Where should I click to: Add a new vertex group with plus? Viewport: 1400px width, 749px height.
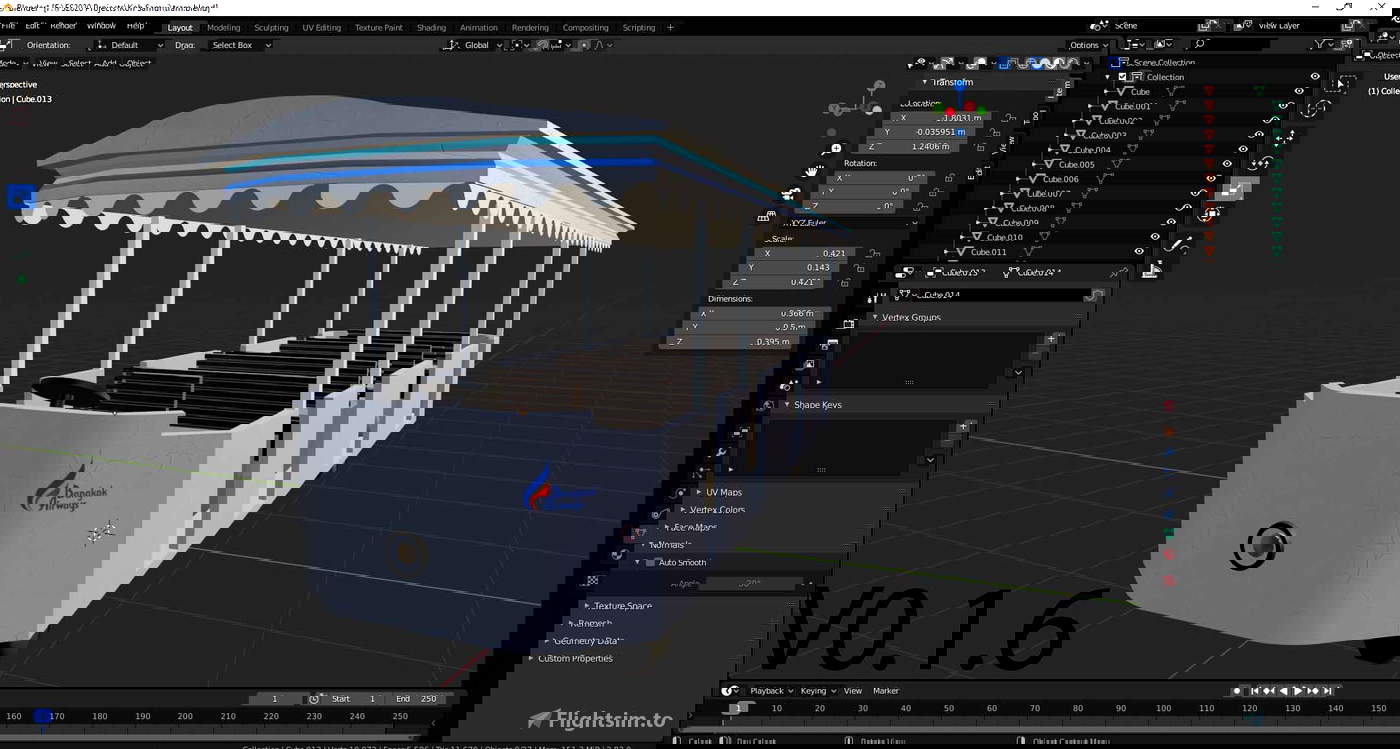(1051, 339)
